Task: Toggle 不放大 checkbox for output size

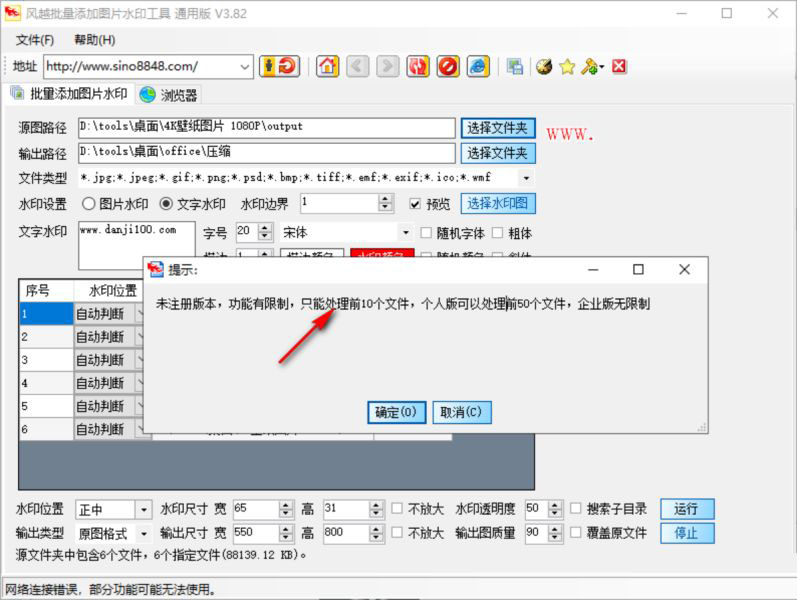Action: (397, 532)
